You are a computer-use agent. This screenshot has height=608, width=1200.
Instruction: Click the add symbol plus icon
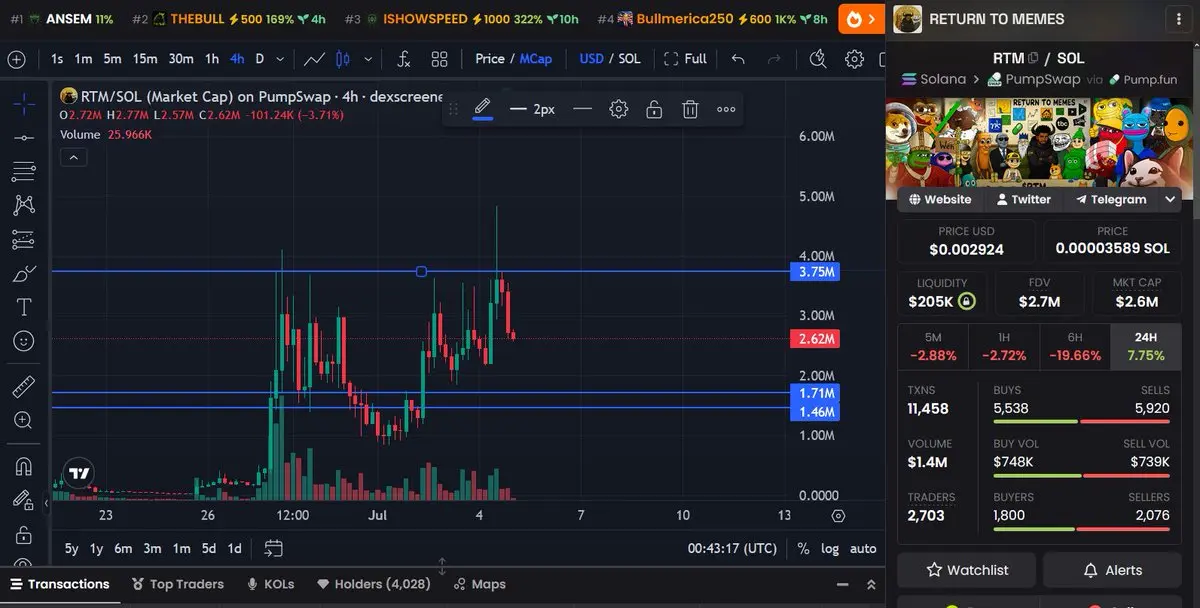coord(16,59)
